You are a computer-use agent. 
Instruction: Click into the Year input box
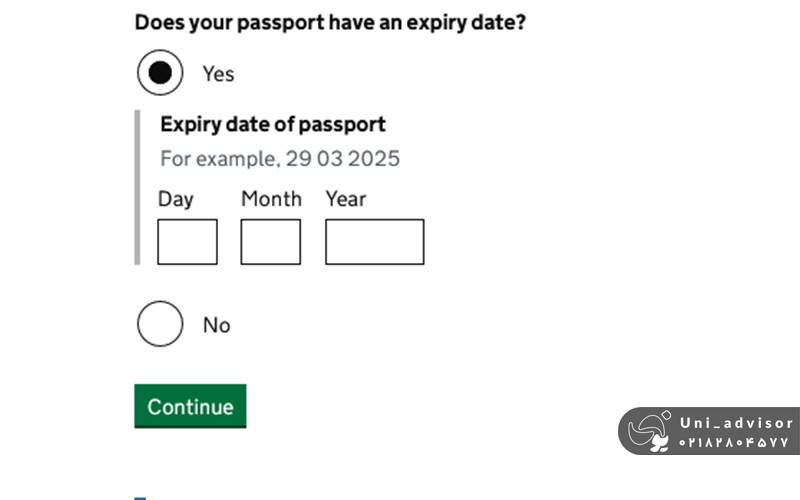point(374,242)
